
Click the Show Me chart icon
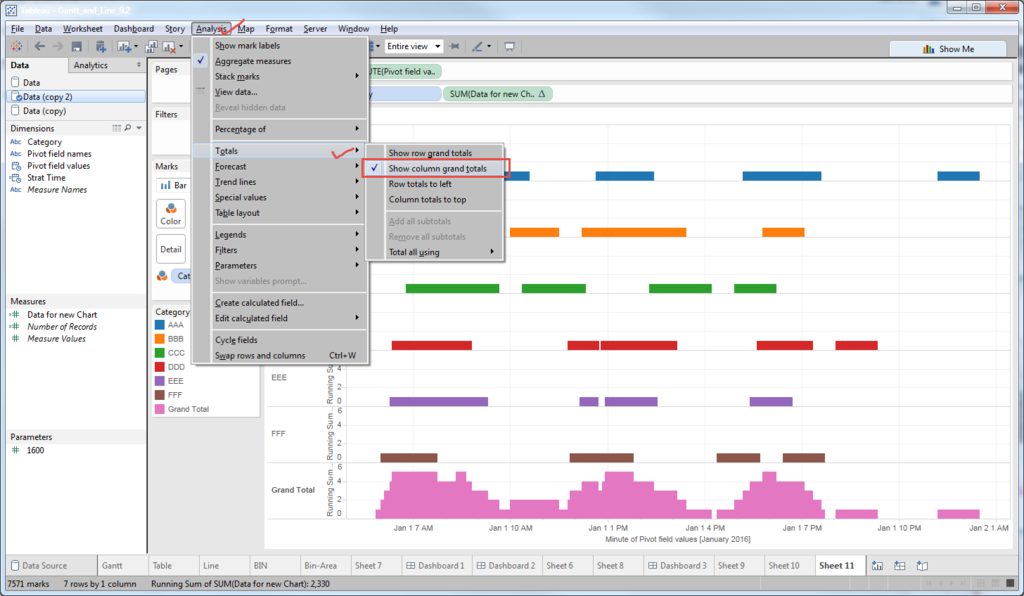coord(928,49)
